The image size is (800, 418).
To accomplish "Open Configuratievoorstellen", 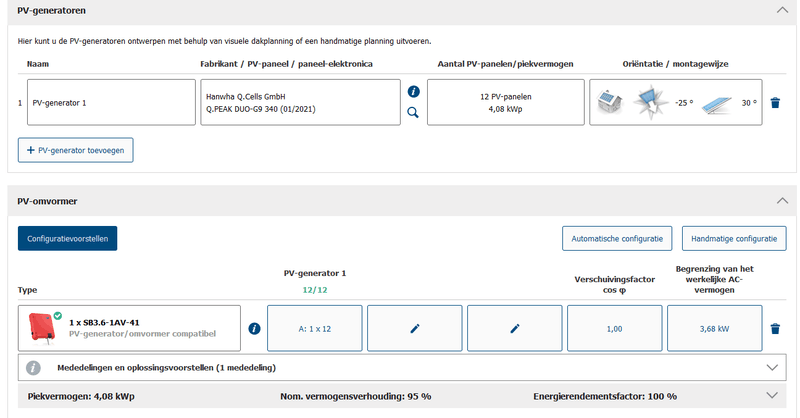I will coord(67,238).
